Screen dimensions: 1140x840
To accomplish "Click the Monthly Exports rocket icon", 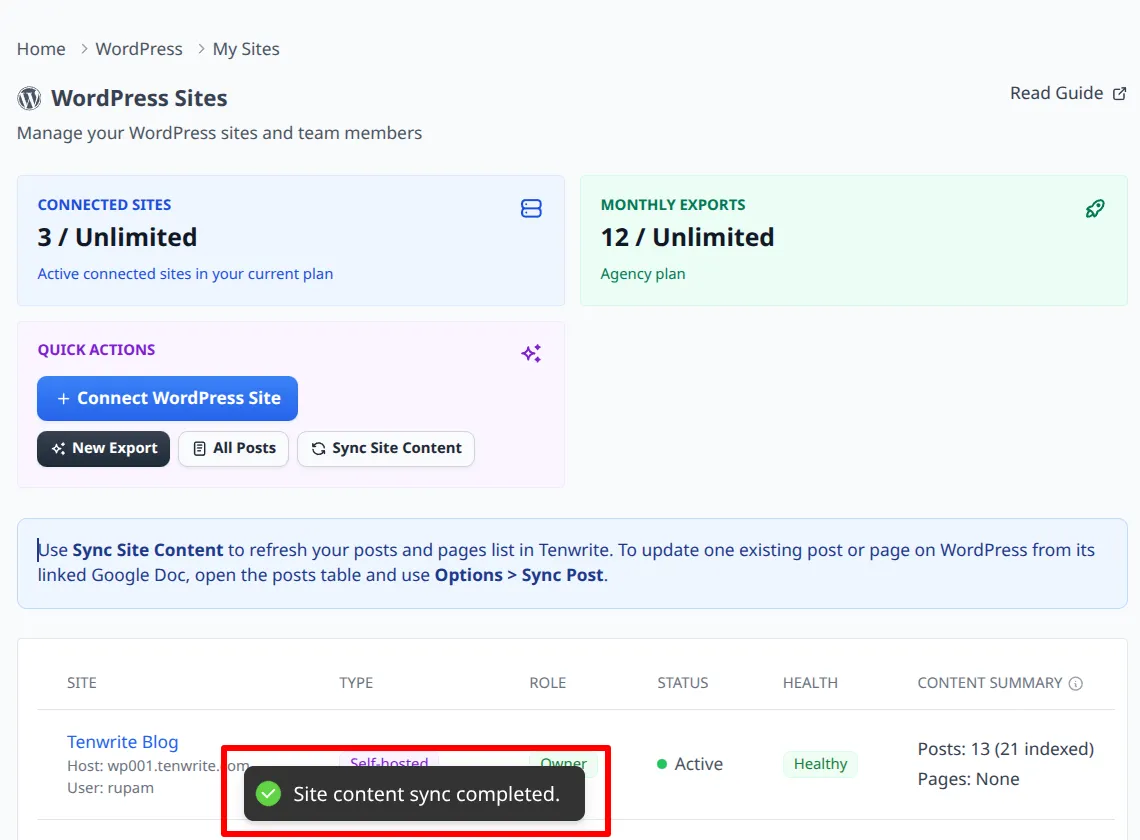I will click(x=1095, y=209).
